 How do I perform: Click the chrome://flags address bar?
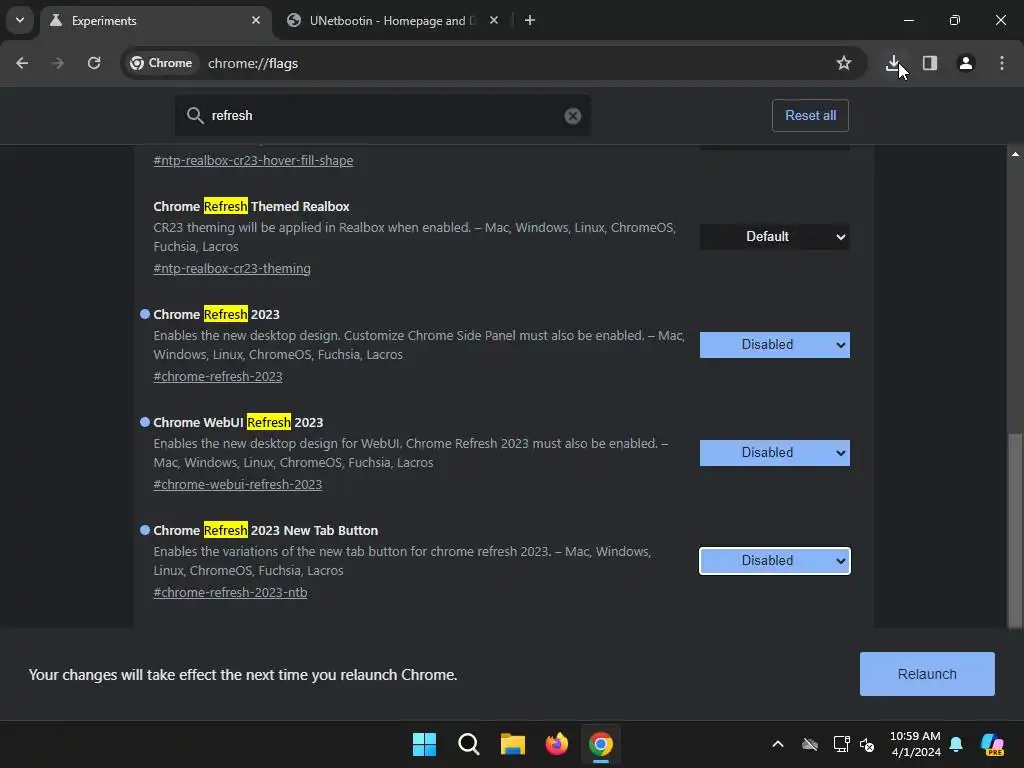(496, 63)
